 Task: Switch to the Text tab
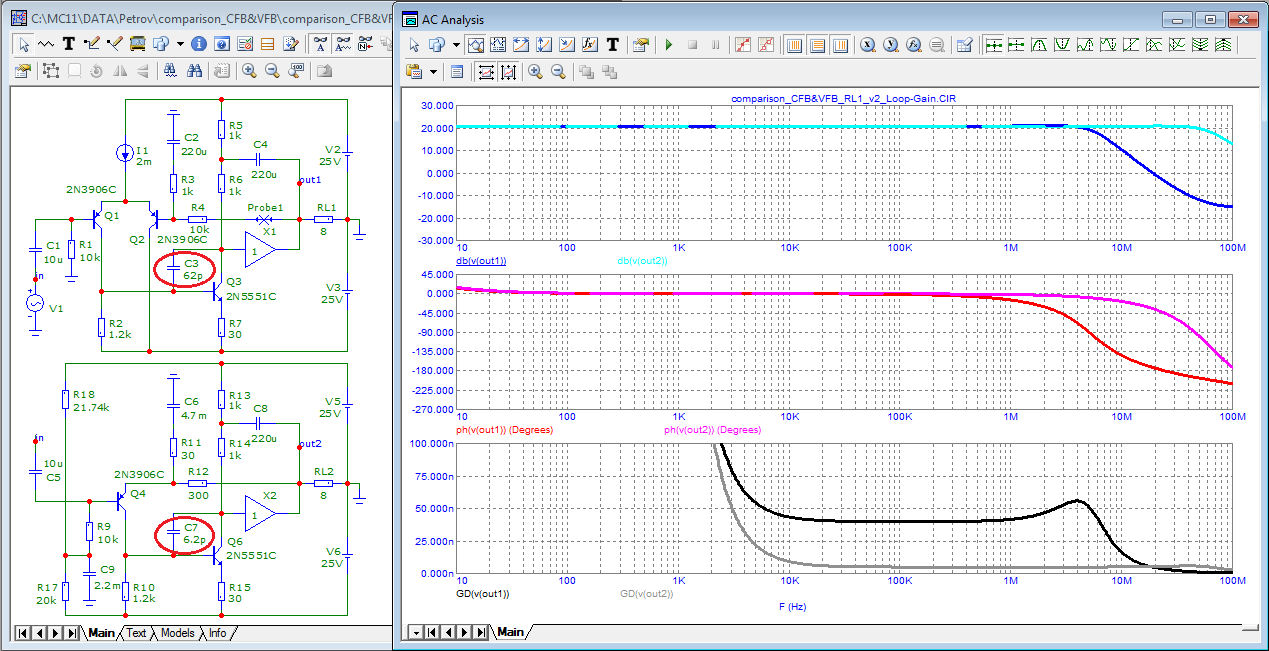click(x=136, y=633)
